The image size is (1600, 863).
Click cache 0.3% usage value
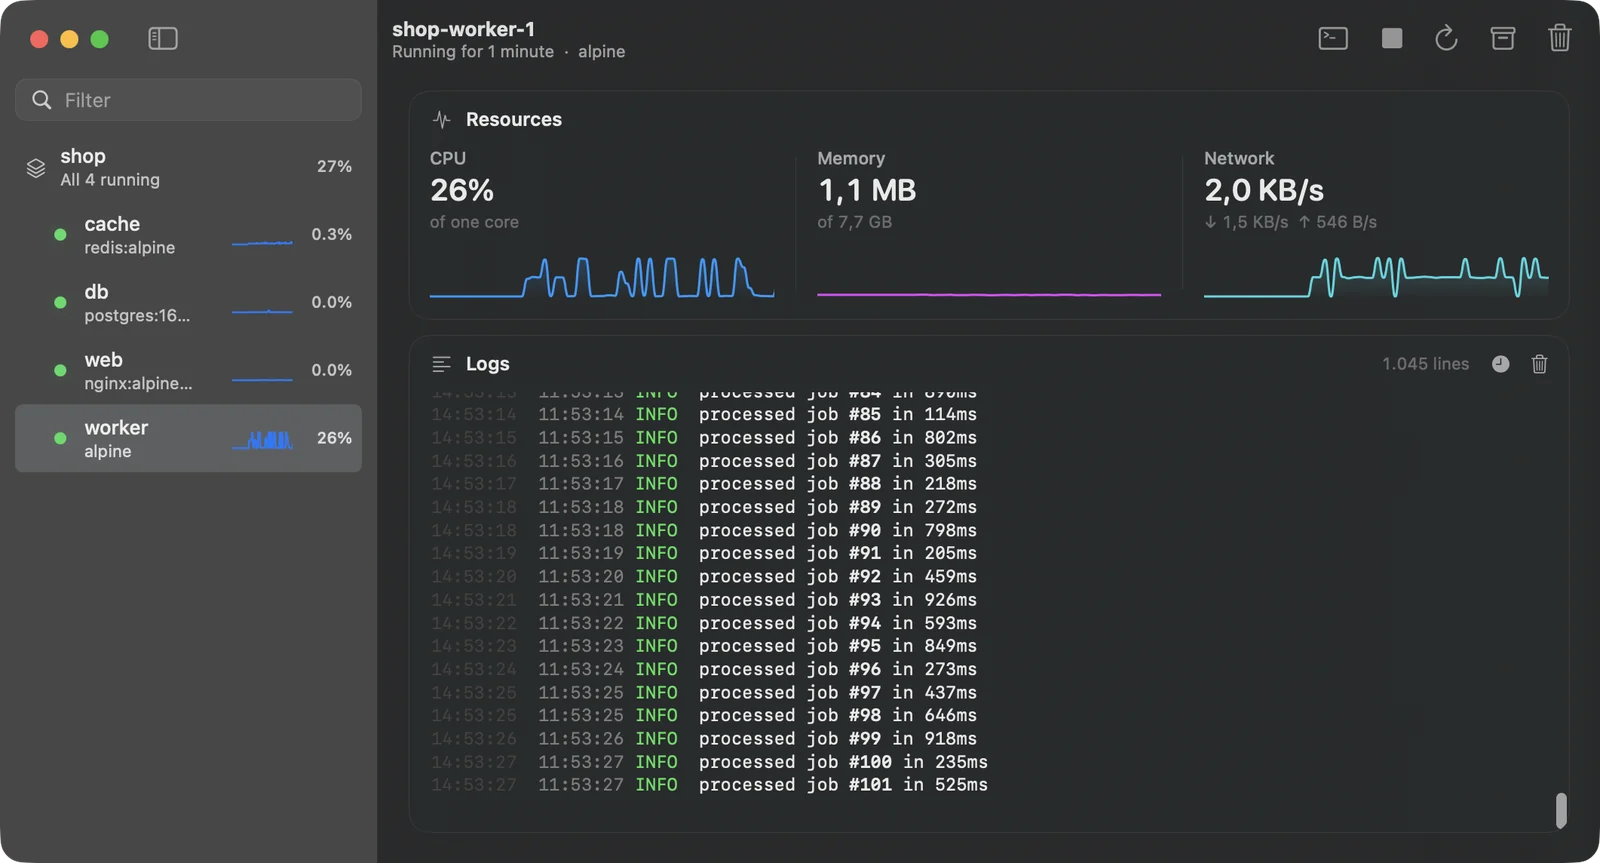[x=331, y=235]
